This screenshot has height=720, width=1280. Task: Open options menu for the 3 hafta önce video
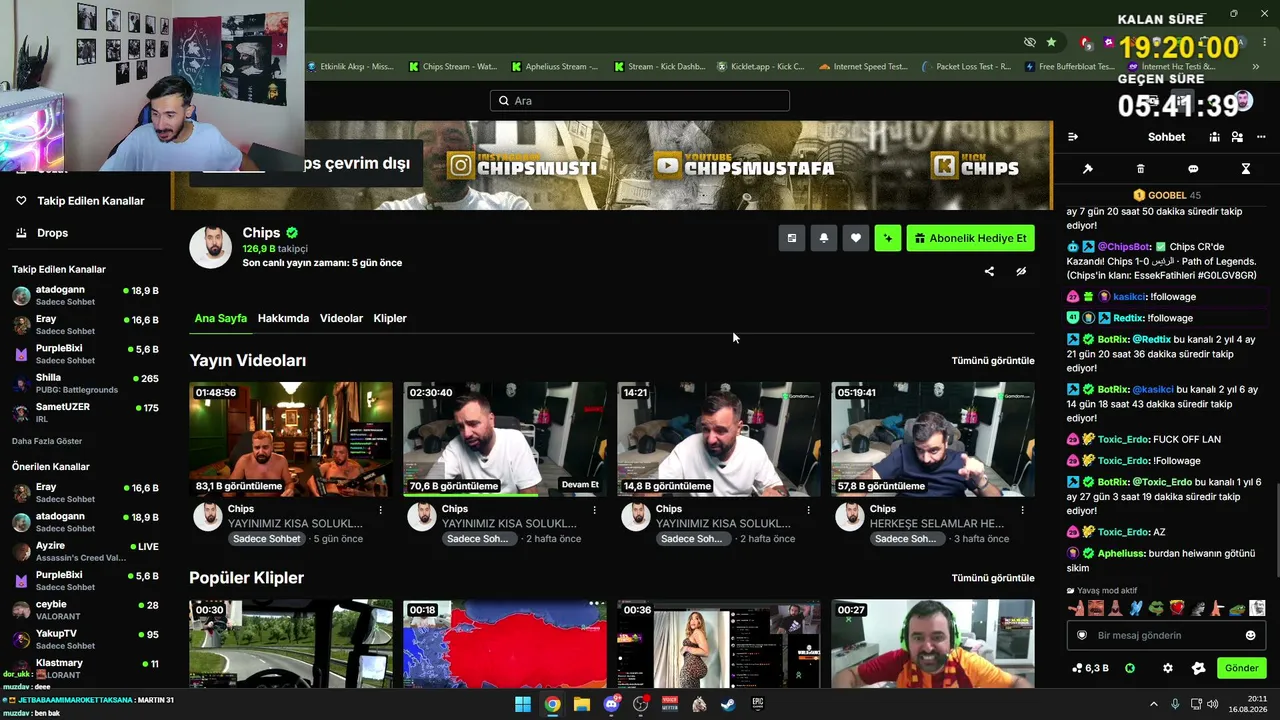[1022, 510]
